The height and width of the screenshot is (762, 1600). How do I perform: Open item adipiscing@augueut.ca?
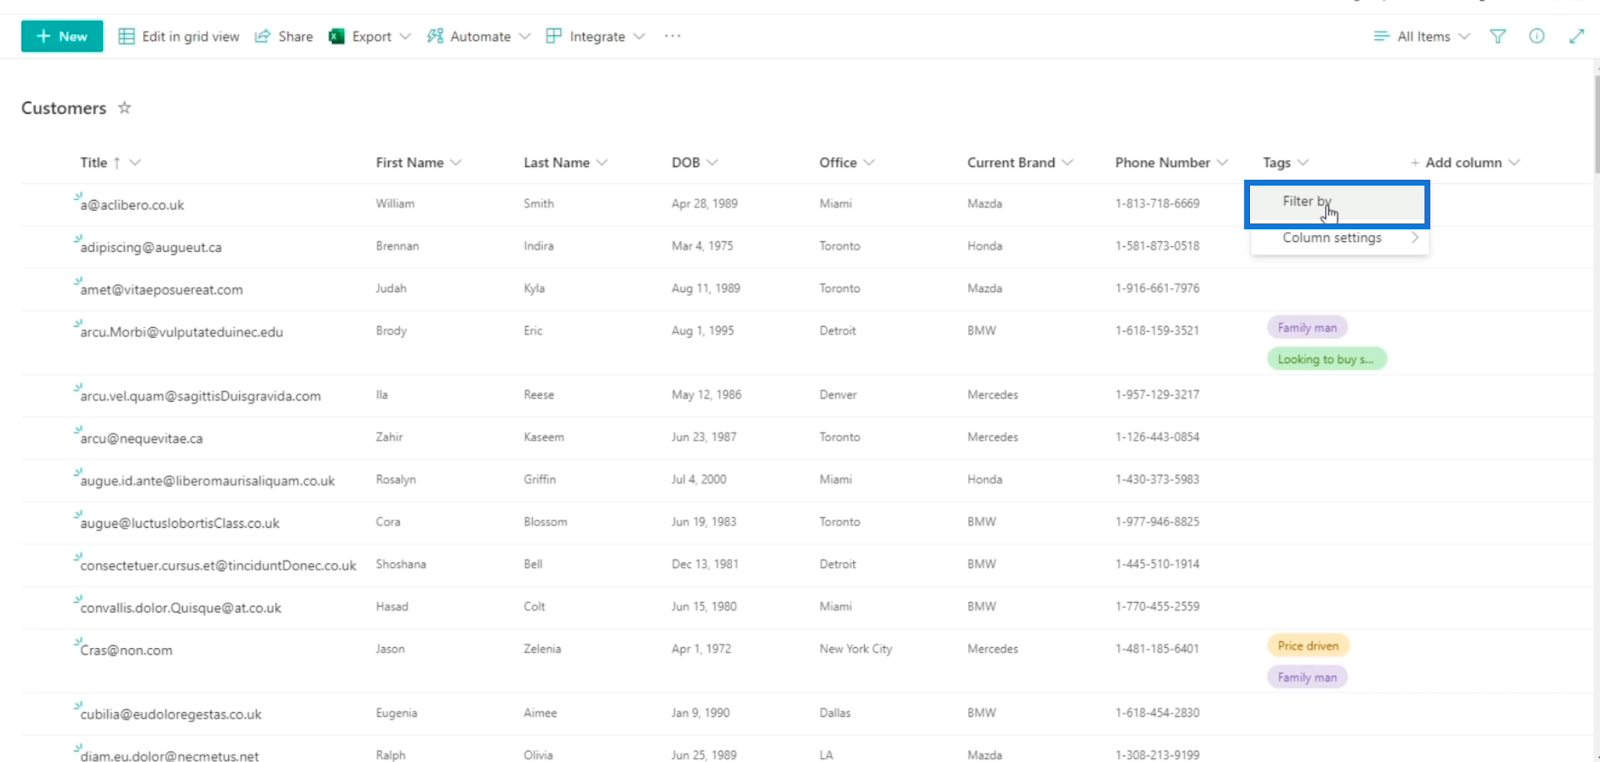(x=151, y=247)
